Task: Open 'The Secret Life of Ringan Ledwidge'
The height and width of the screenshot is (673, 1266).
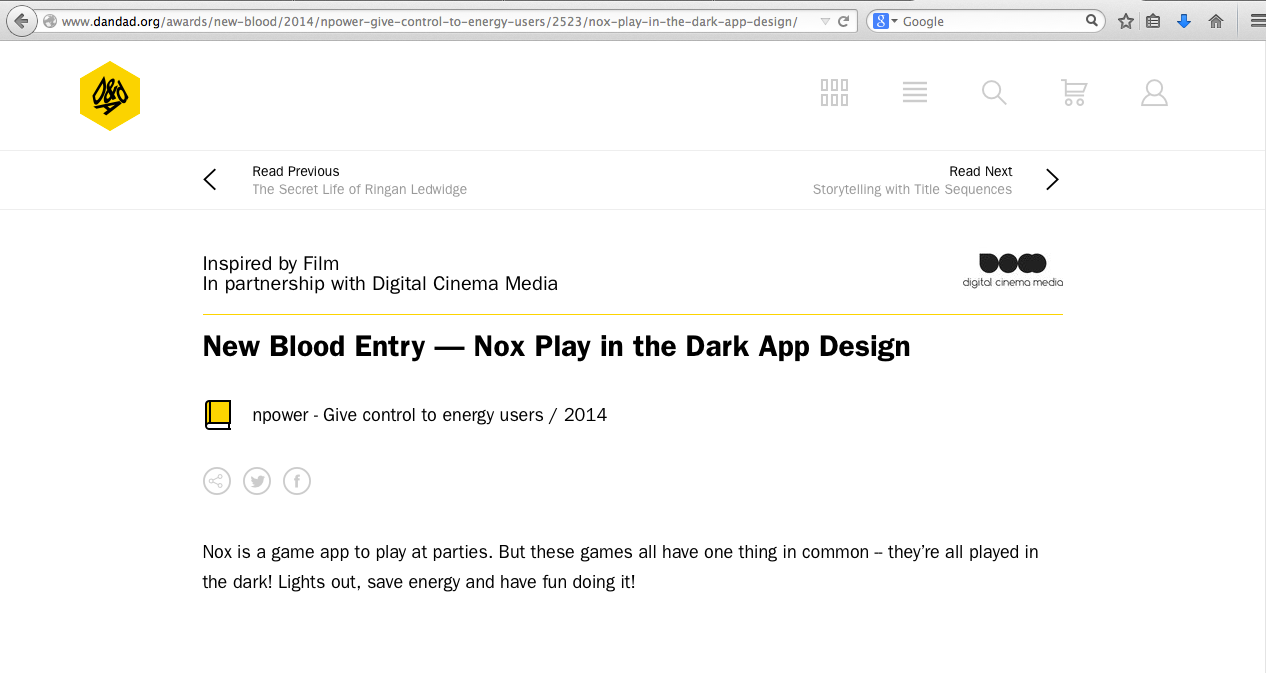Action: tap(359, 190)
